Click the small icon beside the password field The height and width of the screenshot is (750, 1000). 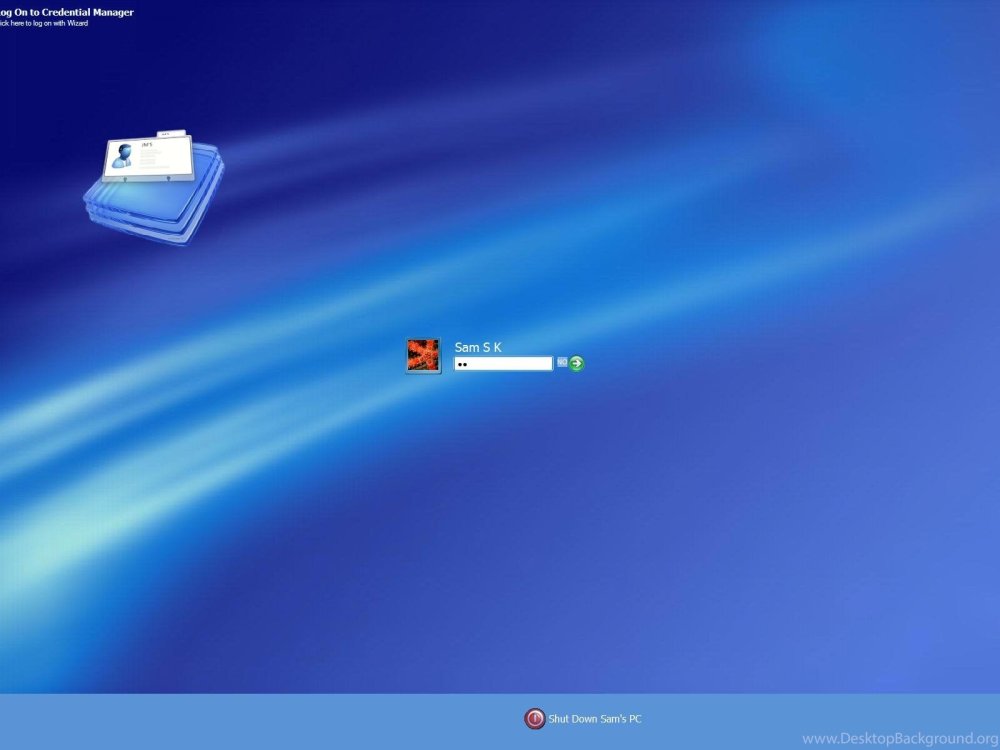pyautogui.click(x=563, y=363)
